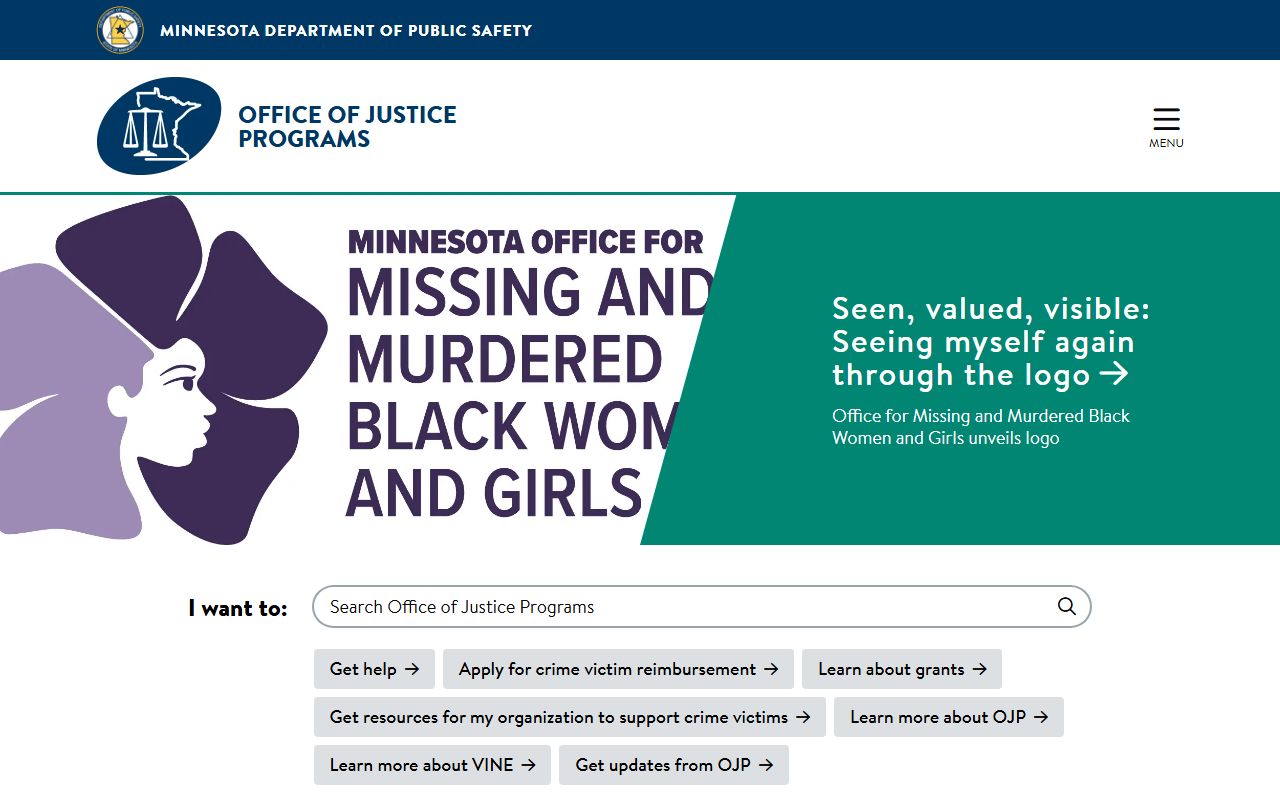Viewport: 1280px width, 800px height.
Task: Open the Office of Justice Programs title link
Action: pos(347,127)
